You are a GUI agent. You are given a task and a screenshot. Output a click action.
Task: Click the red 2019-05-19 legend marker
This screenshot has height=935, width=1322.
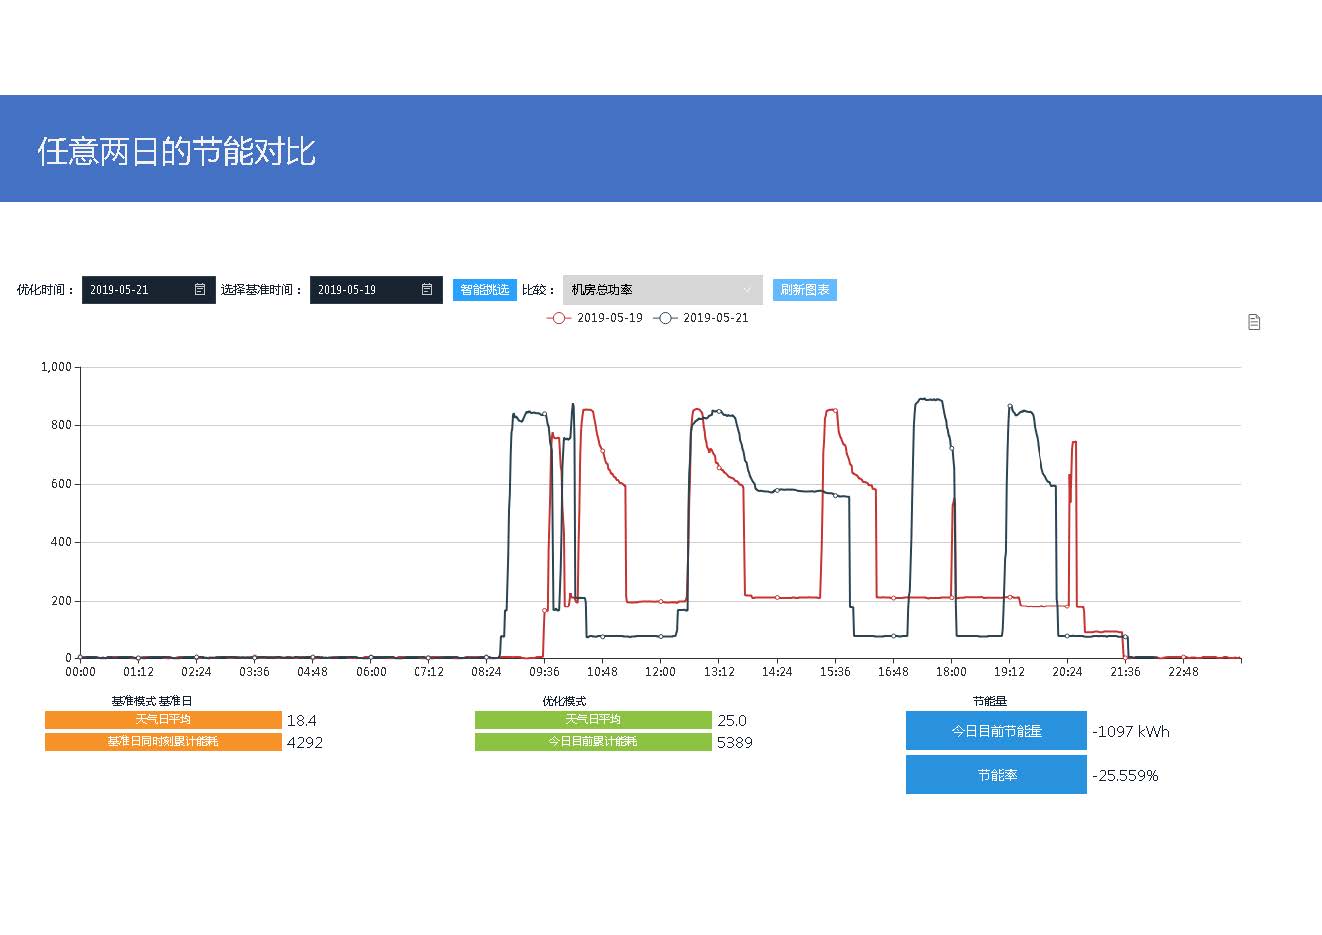[559, 318]
